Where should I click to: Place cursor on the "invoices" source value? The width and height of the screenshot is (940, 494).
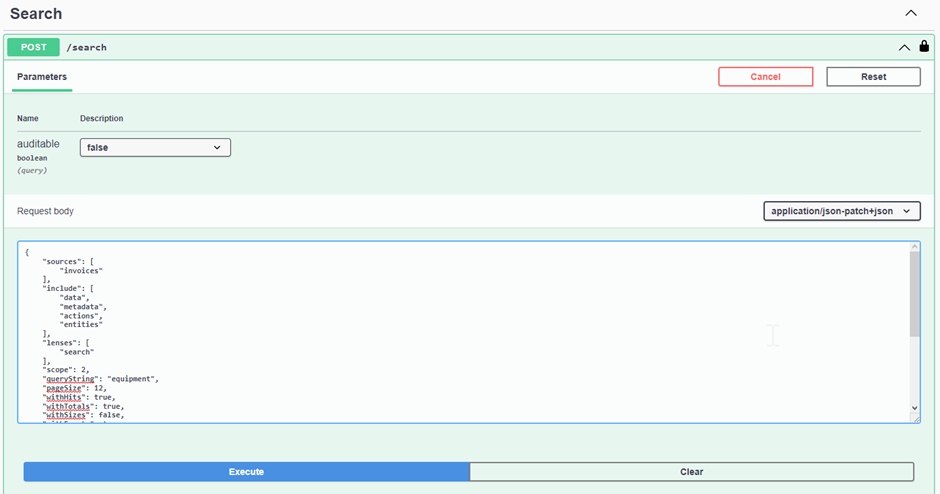[81, 271]
